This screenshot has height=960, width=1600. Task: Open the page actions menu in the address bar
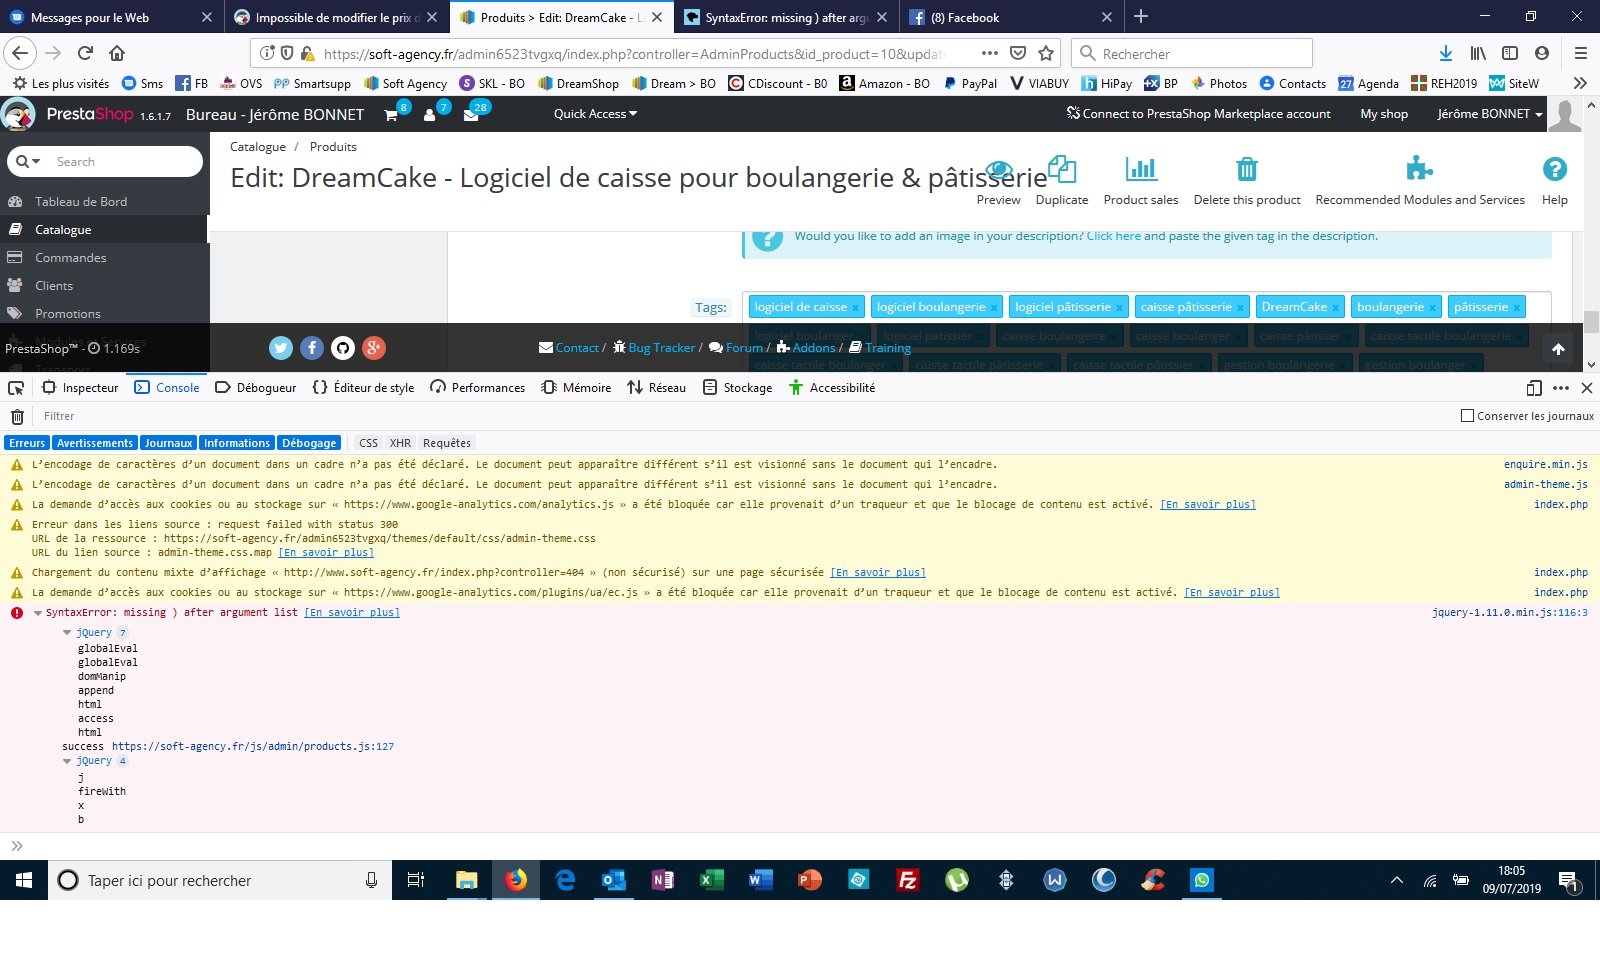pos(989,54)
